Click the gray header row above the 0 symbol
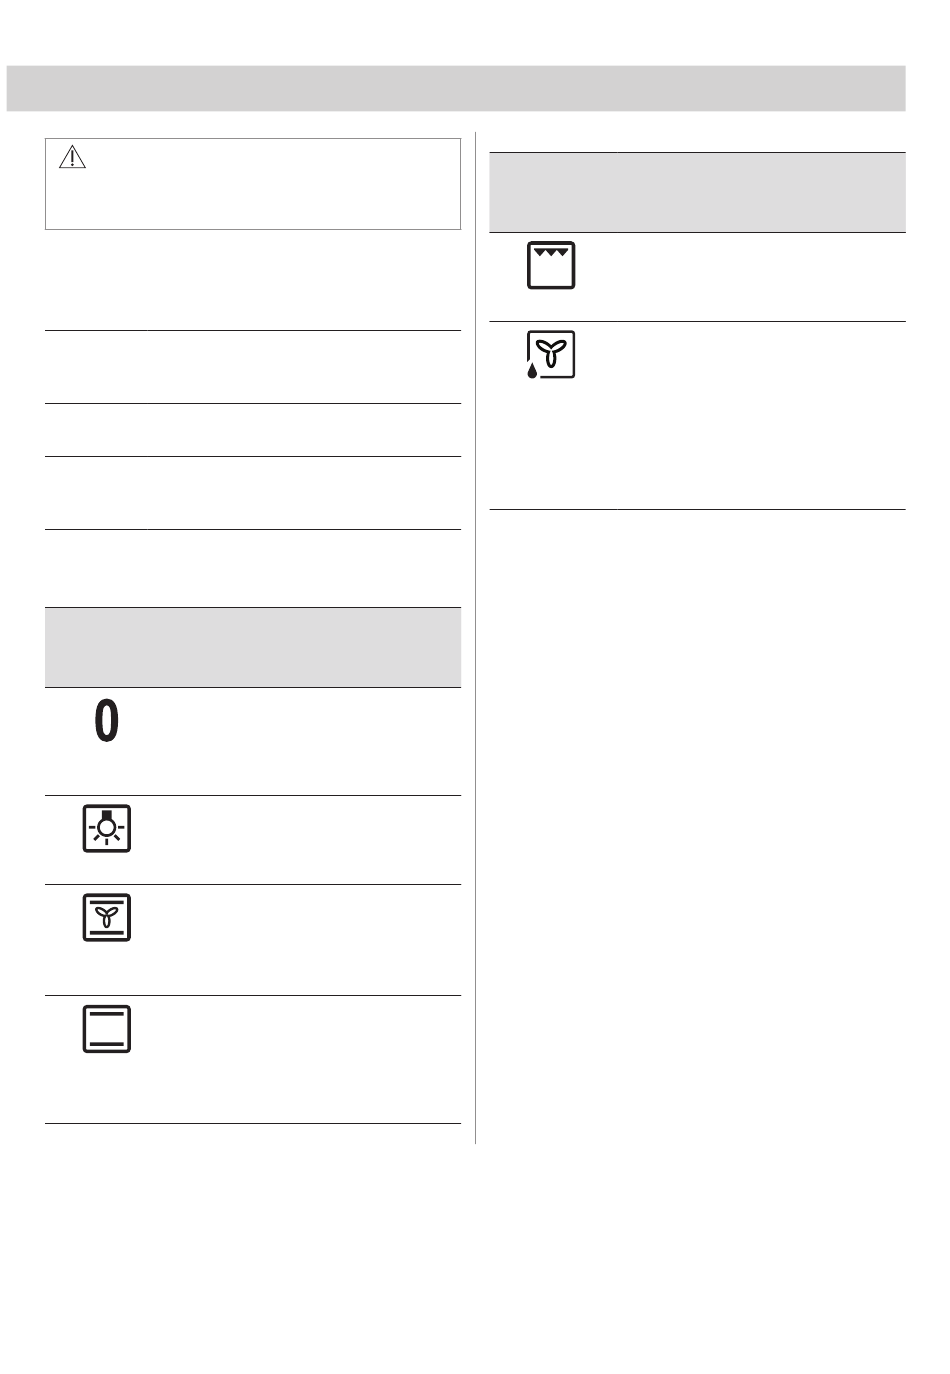The height and width of the screenshot is (1374, 950). (x=253, y=647)
